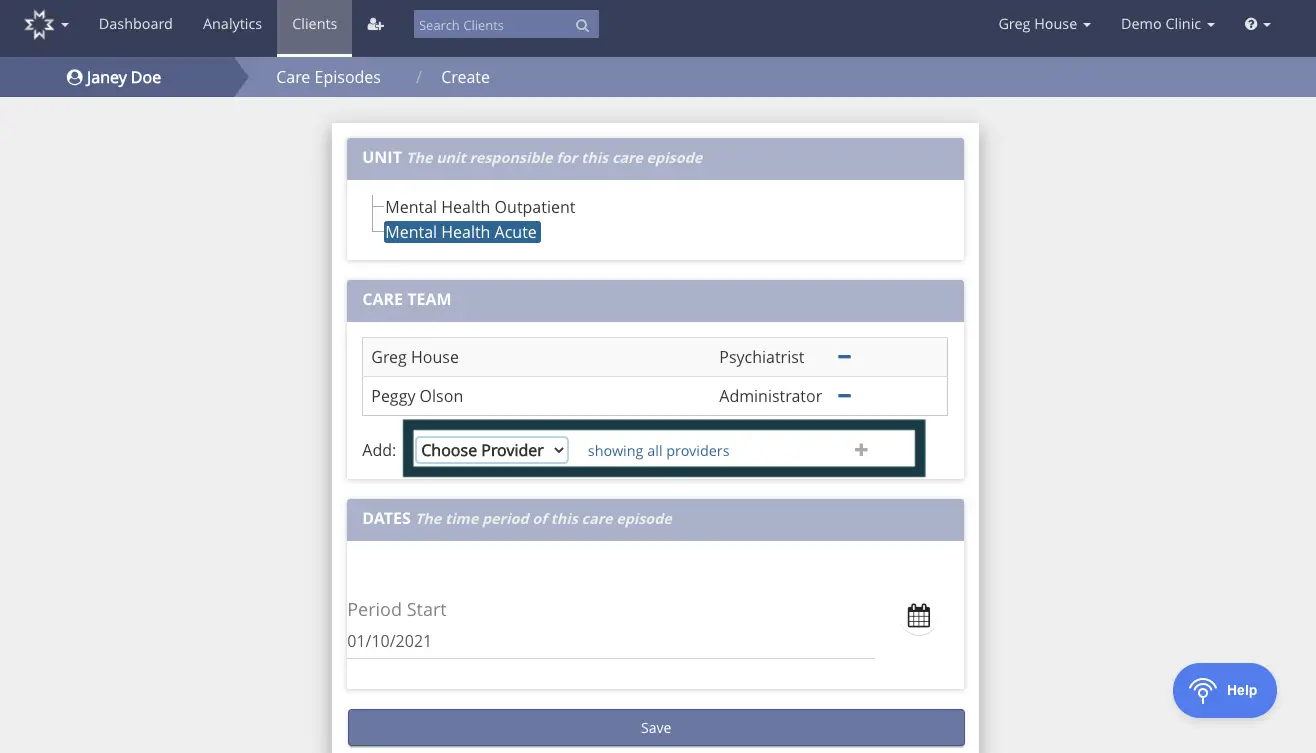
Task: Select the Clients tab
Action: click(314, 23)
